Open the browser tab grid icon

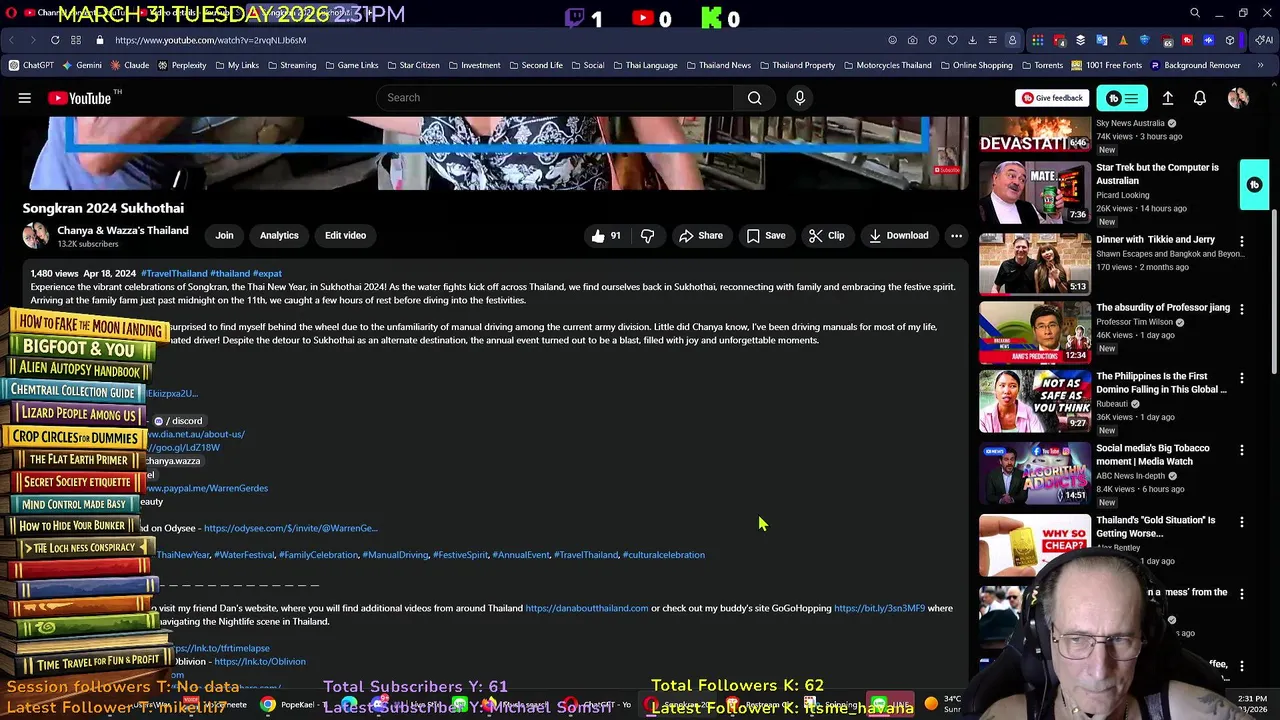tap(76, 40)
